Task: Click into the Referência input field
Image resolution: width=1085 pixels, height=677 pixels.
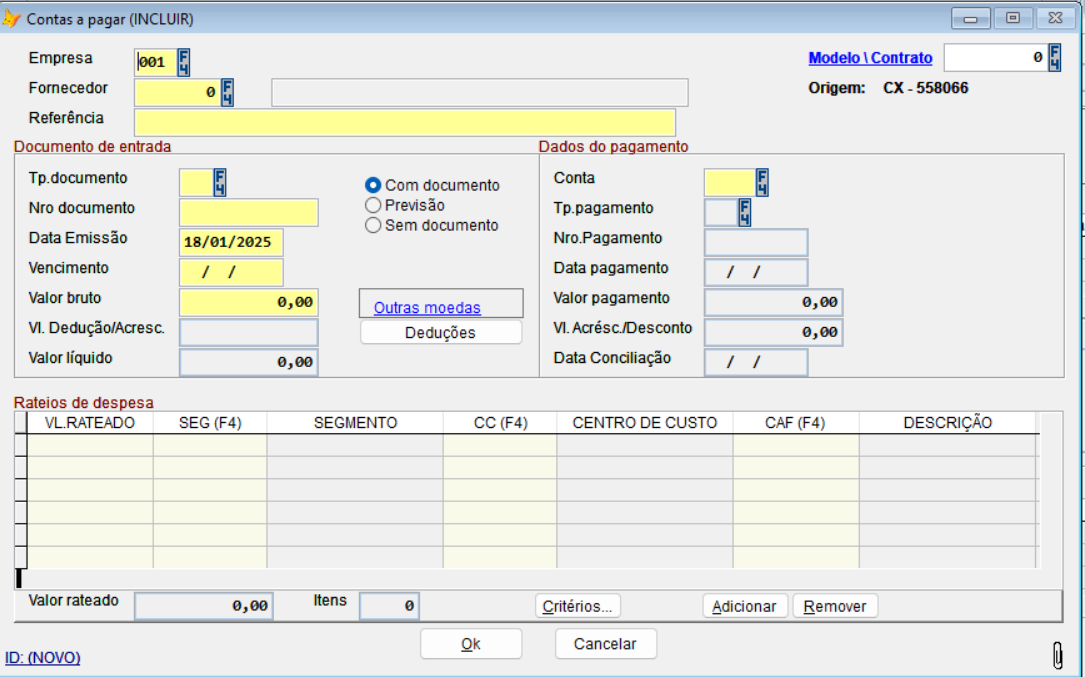Action: click(x=405, y=122)
